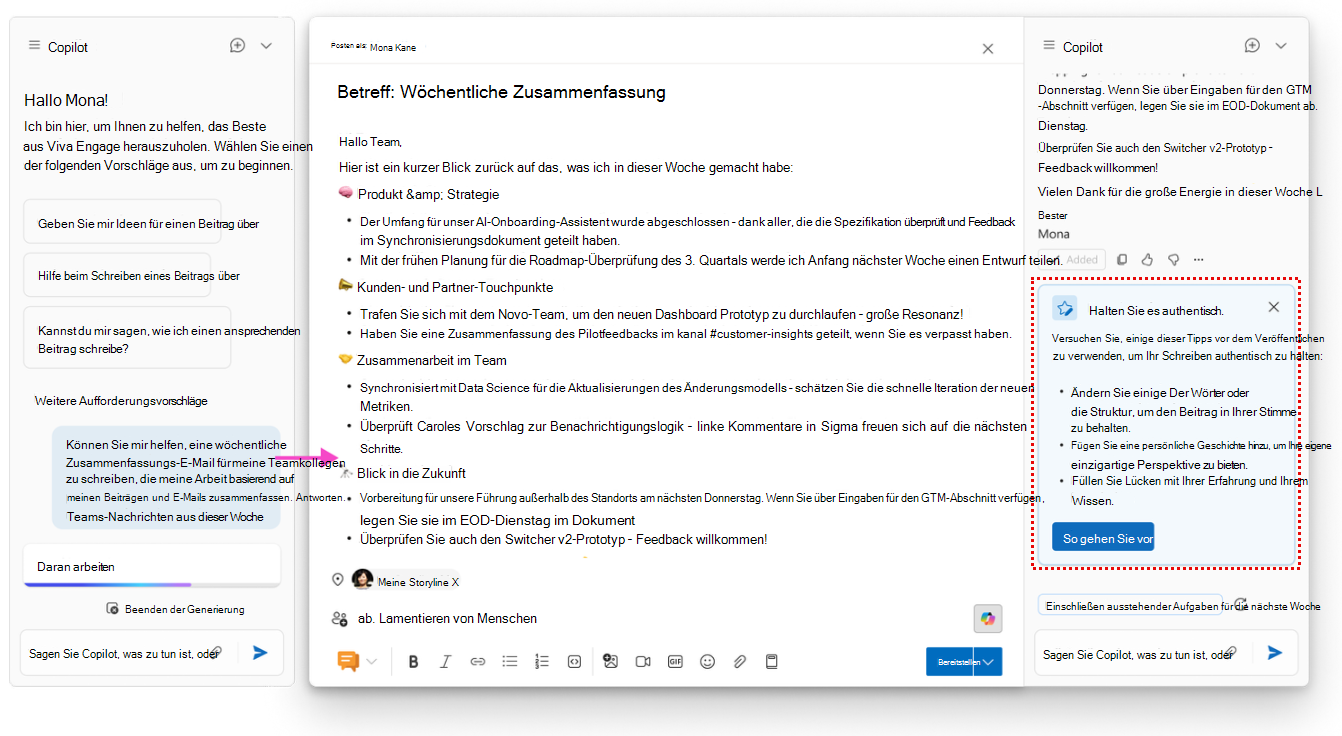Click the sent weekly summary prompt bubble
The width and height of the screenshot is (1342, 736).
(x=166, y=480)
